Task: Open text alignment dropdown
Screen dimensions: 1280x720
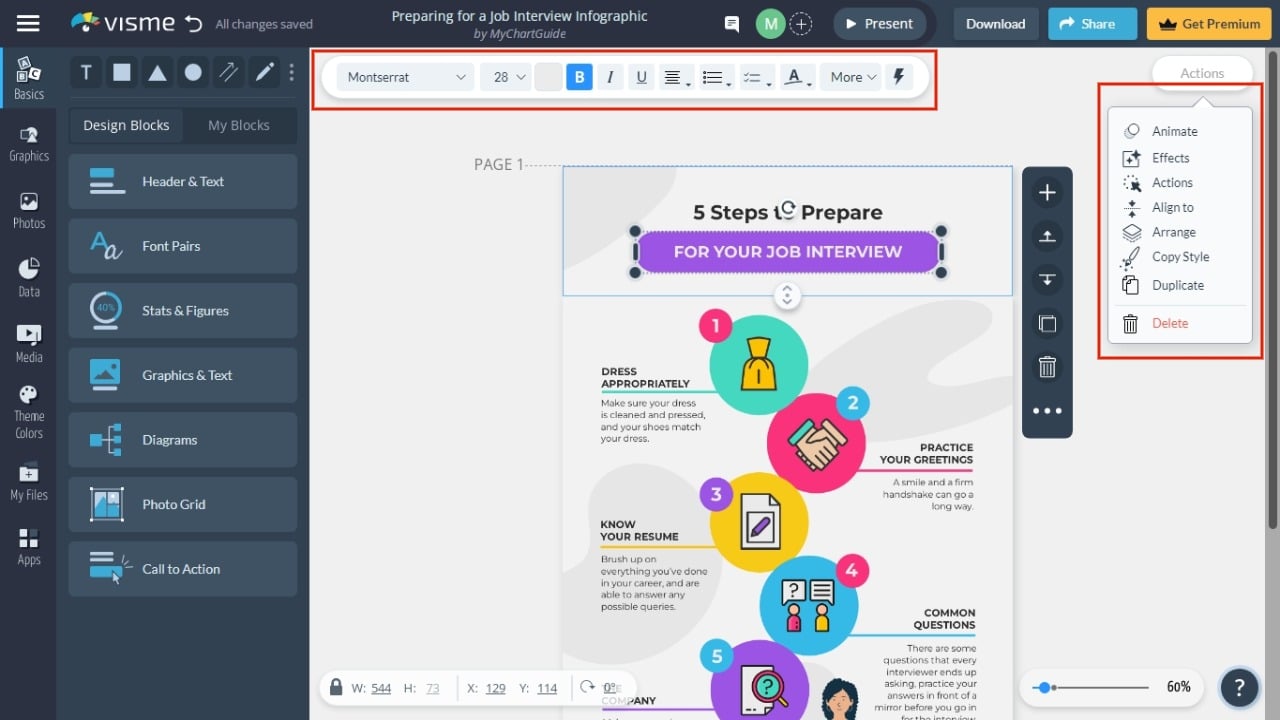Action: (676, 77)
